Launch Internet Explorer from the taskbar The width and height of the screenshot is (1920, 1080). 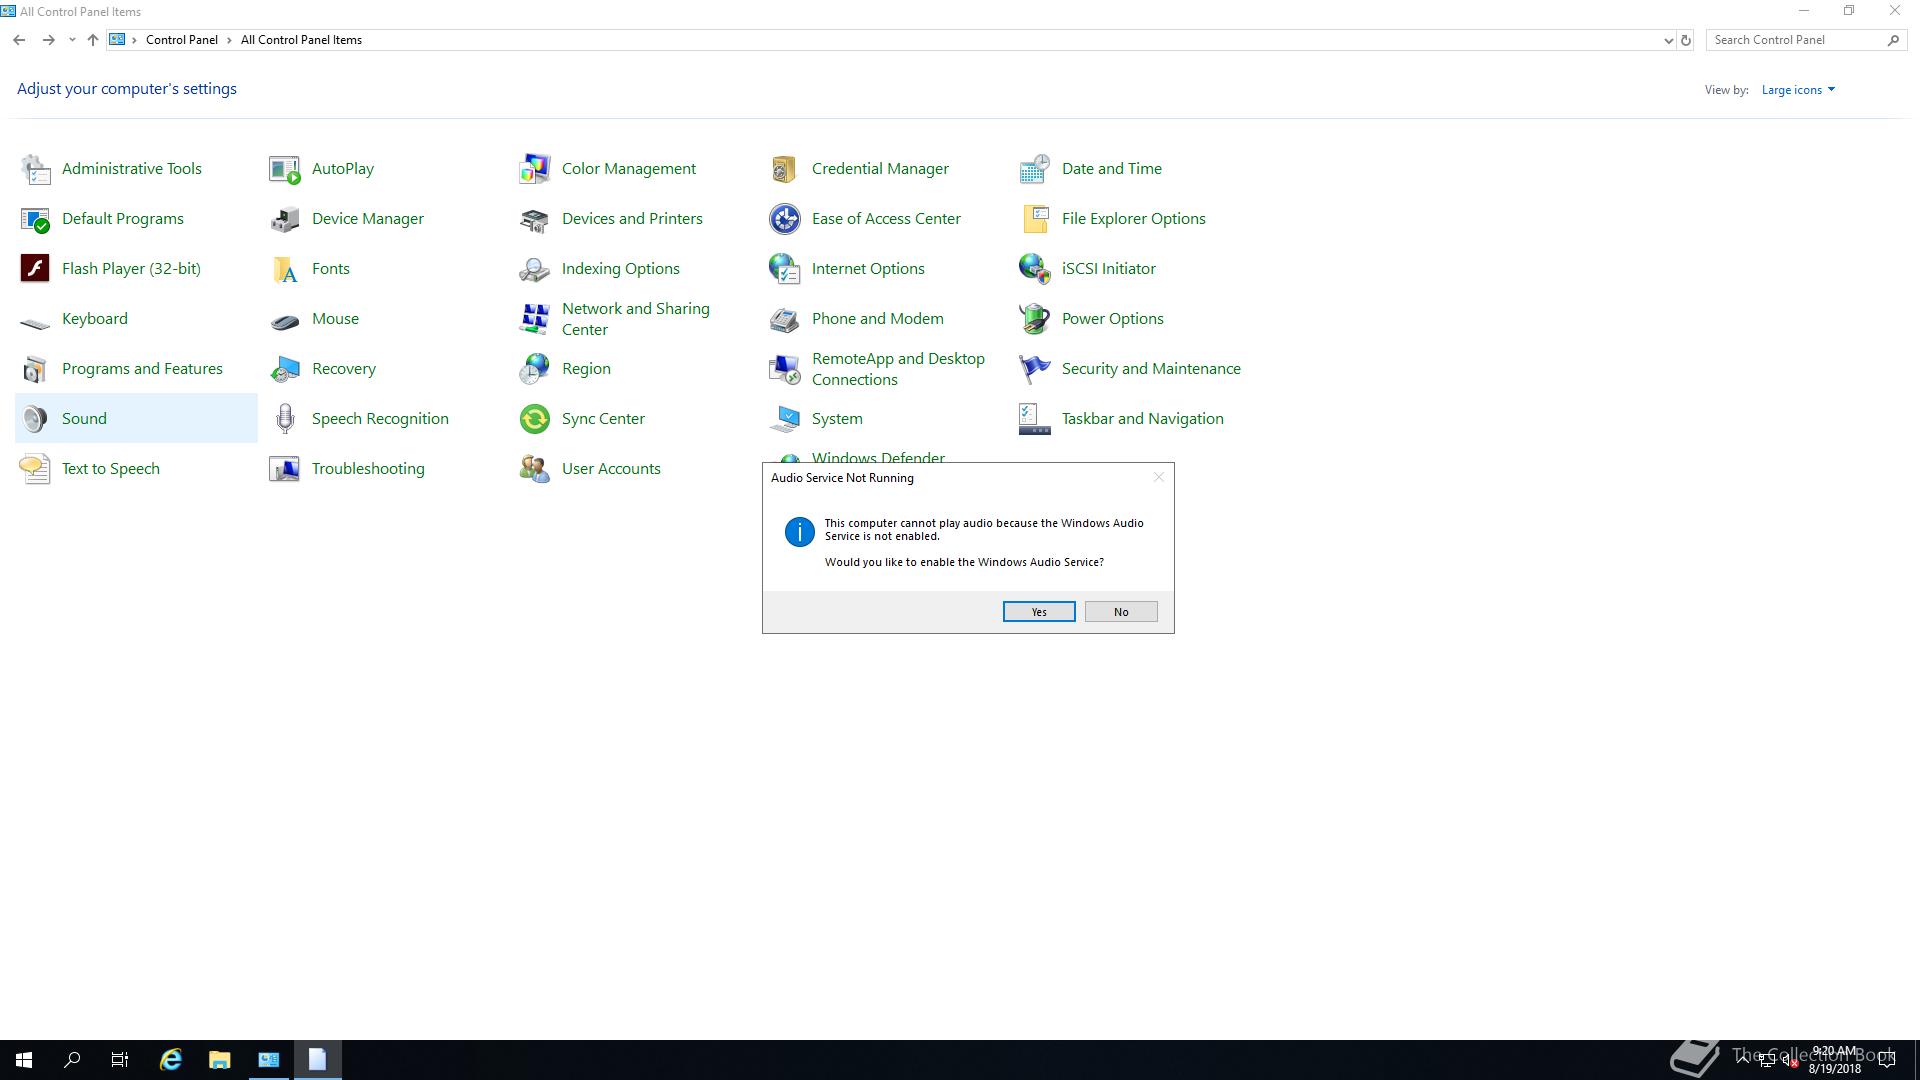171,1060
